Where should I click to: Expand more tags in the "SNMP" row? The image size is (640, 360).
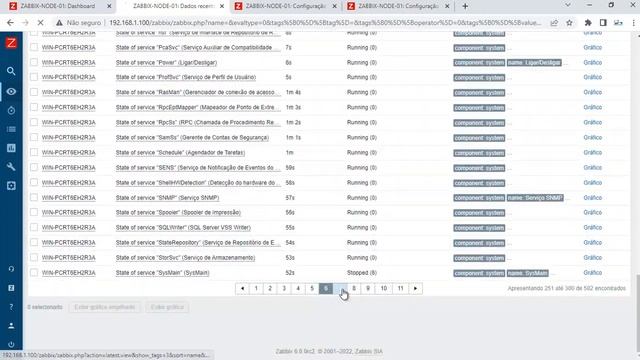[567, 198]
